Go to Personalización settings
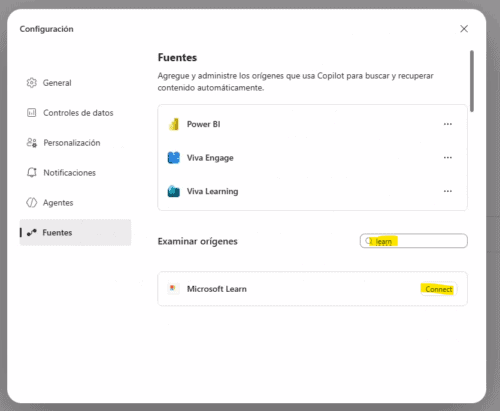 pos(75,143)
